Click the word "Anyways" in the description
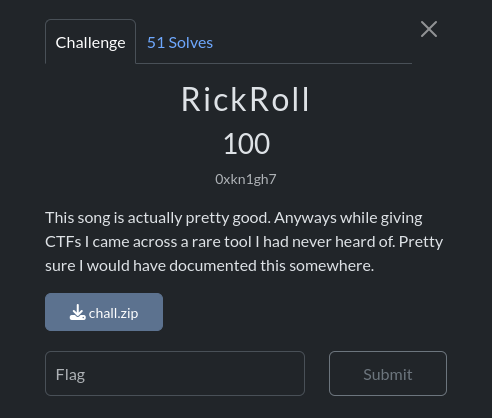Viewport: 492px width, 418px height. coord(305,218)
